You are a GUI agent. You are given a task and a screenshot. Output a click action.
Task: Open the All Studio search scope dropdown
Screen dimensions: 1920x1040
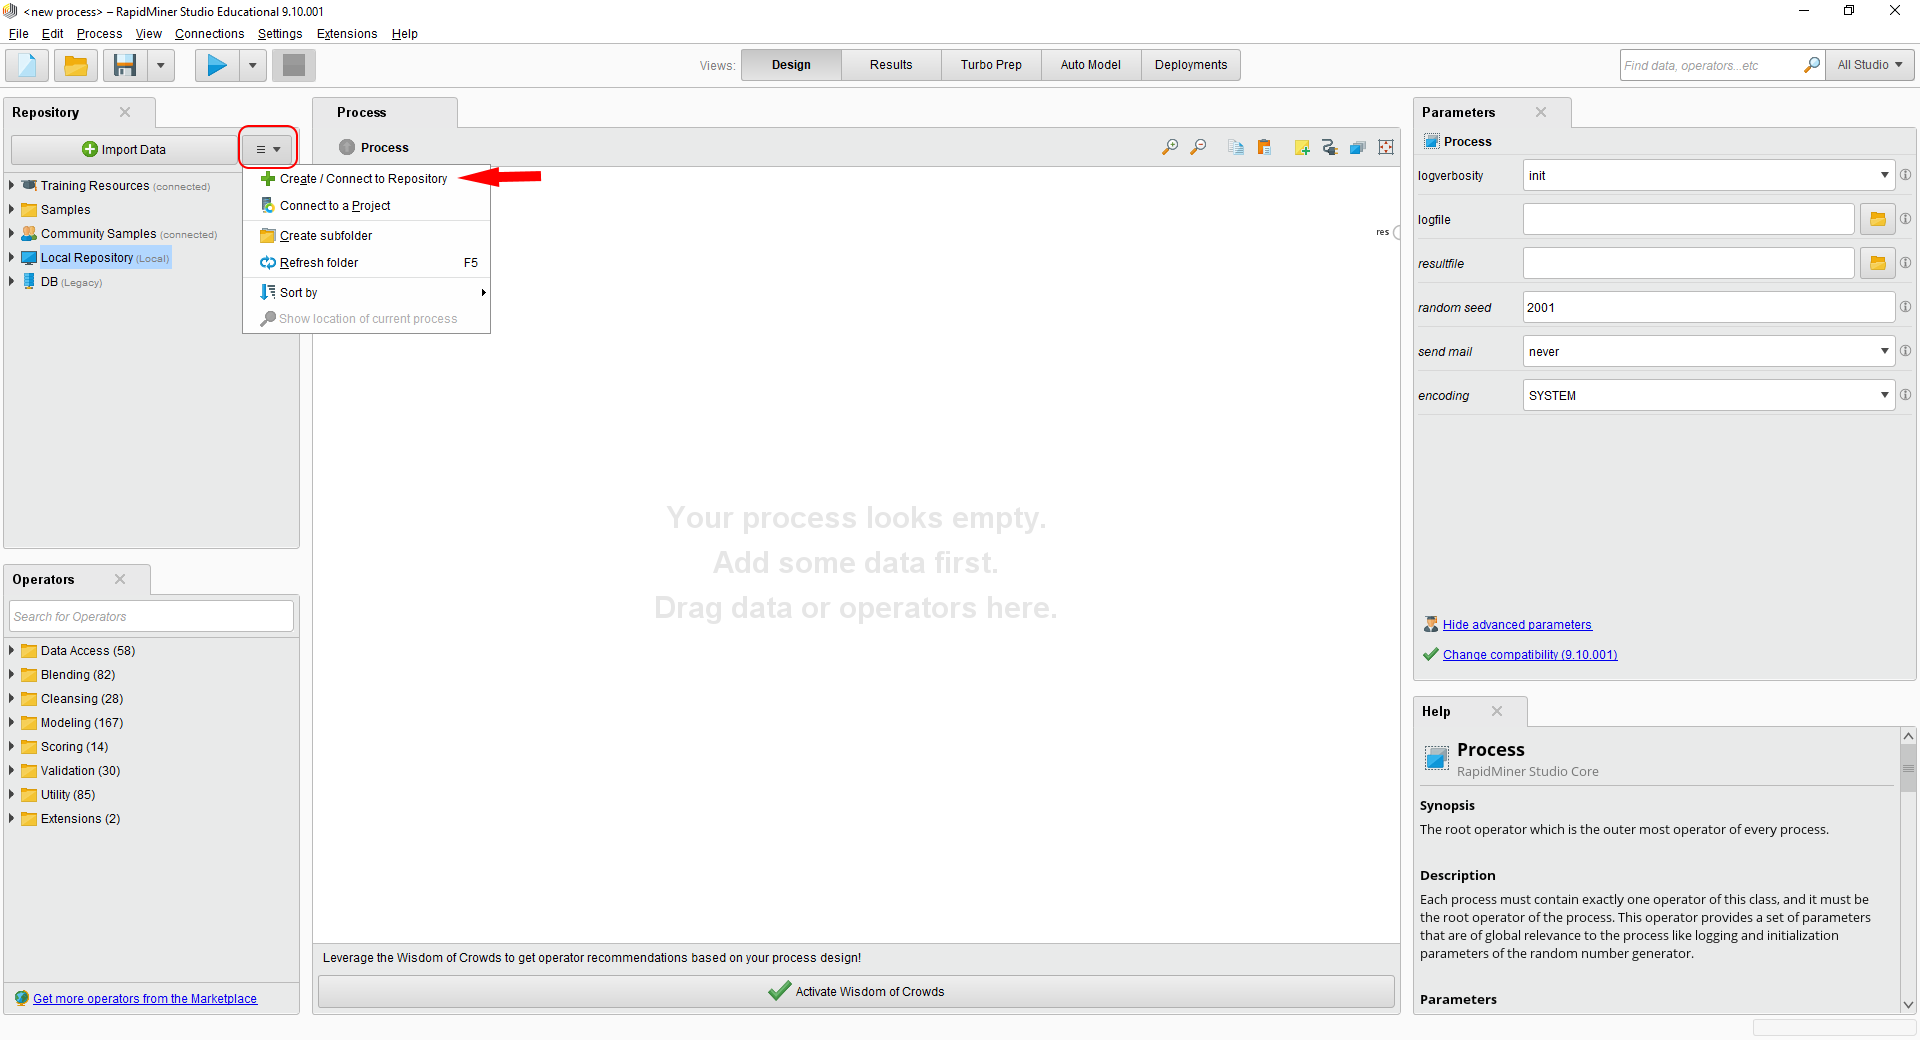[1870, 65]
